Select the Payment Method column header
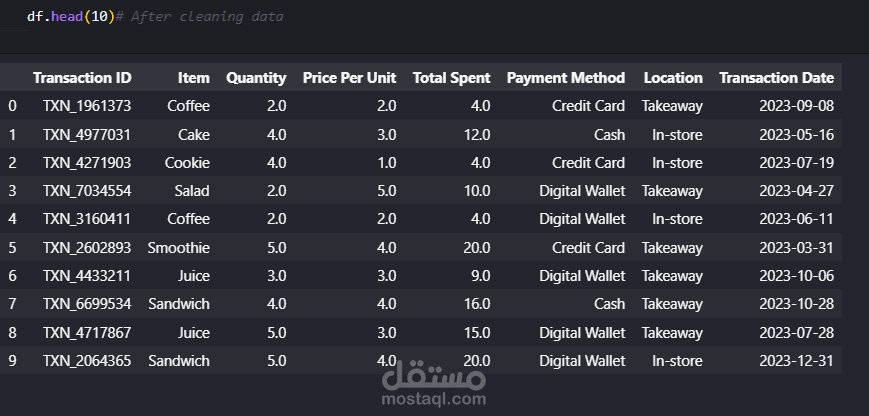This screenshot has width=869, height=416. (566, 77)
